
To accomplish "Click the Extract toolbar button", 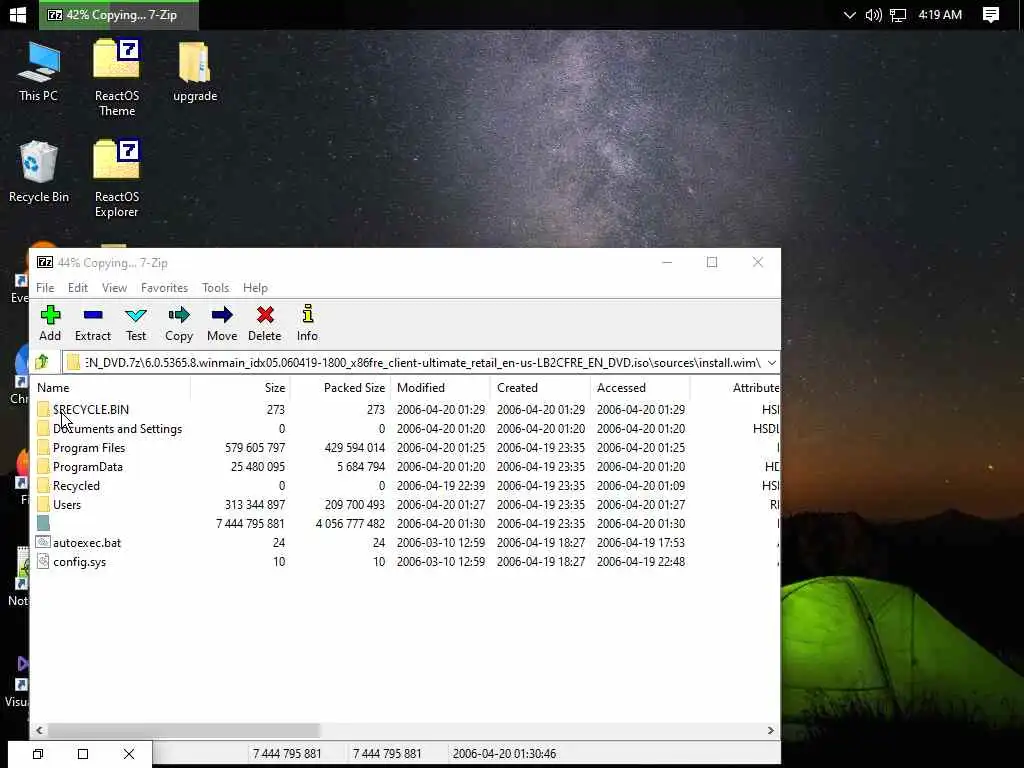I will [x=93, y=323].
